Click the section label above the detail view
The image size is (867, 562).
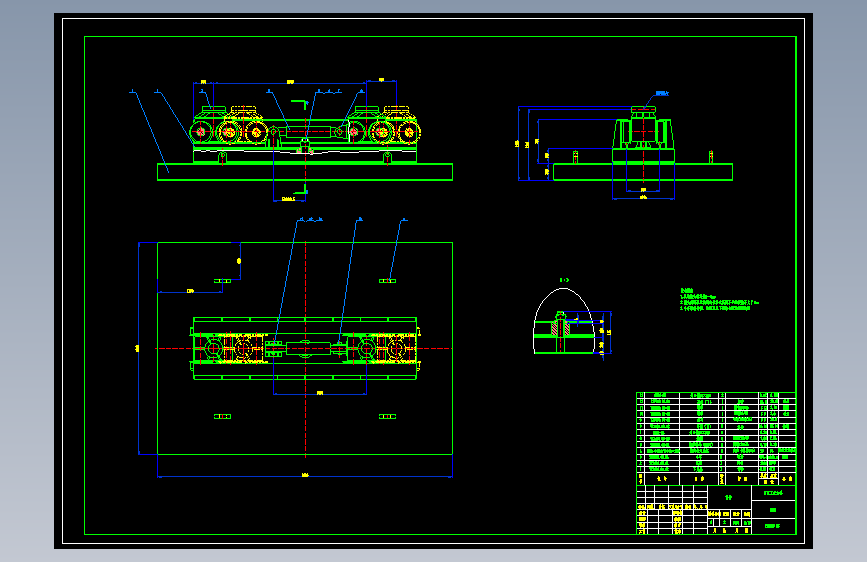point(564,280)
